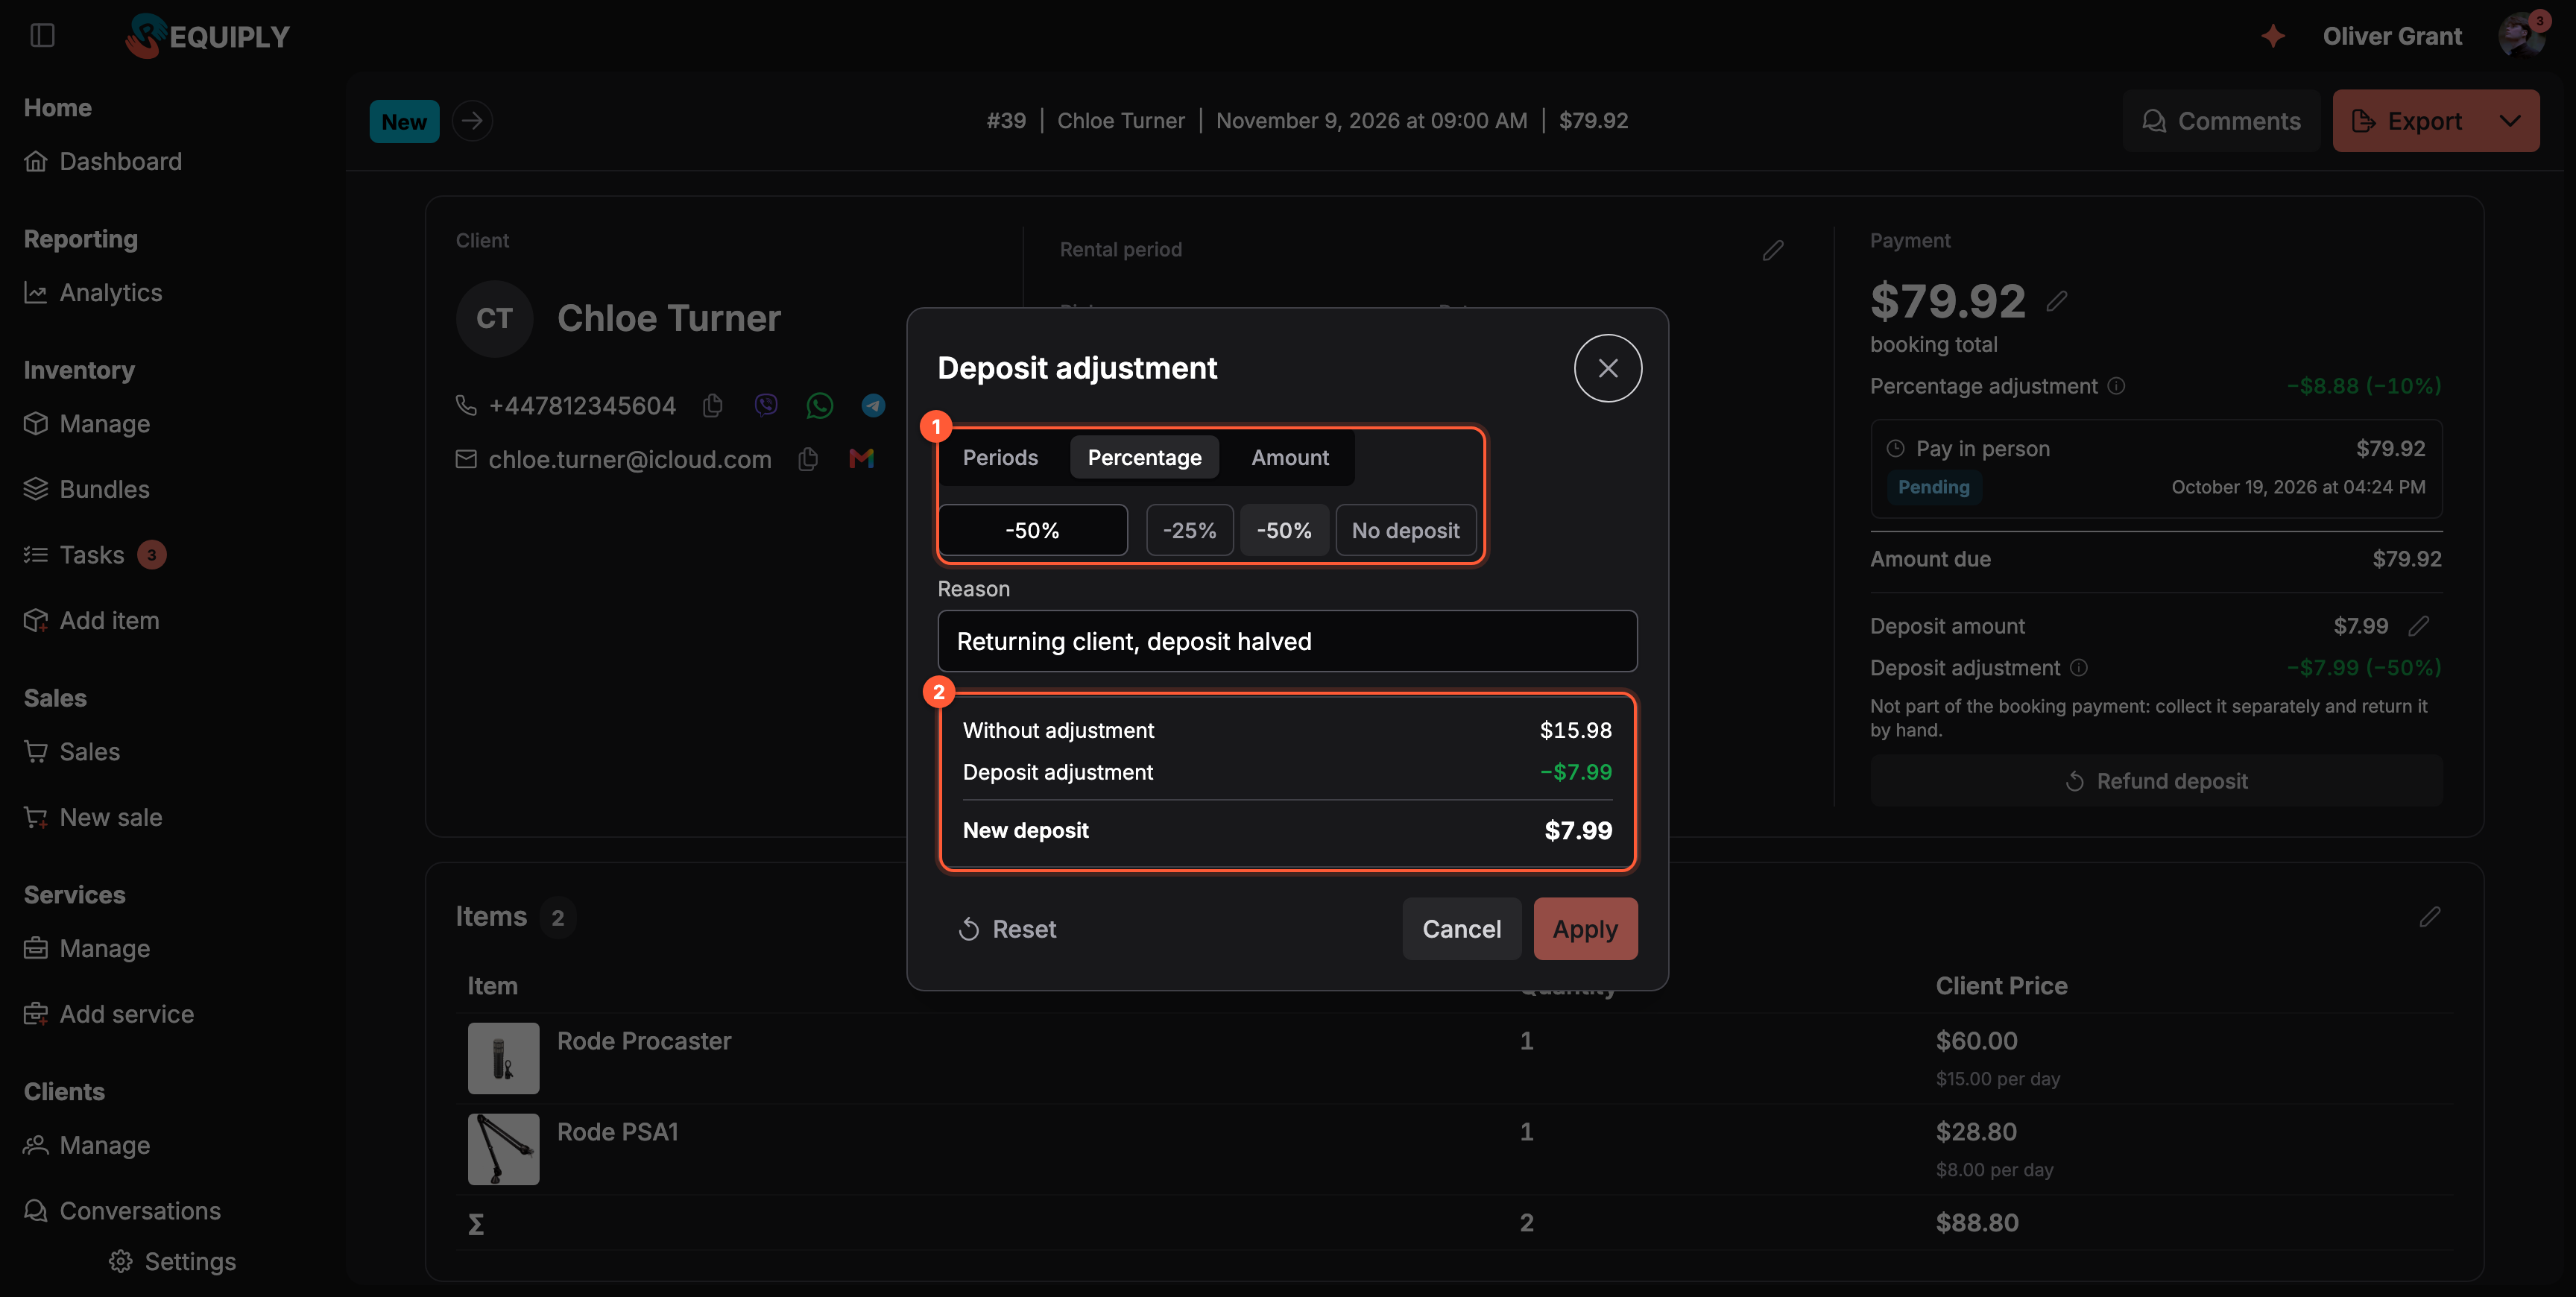Edit the Items list pencil icon
This screenshot has width=2576, height=1297.
(2430, 917)
